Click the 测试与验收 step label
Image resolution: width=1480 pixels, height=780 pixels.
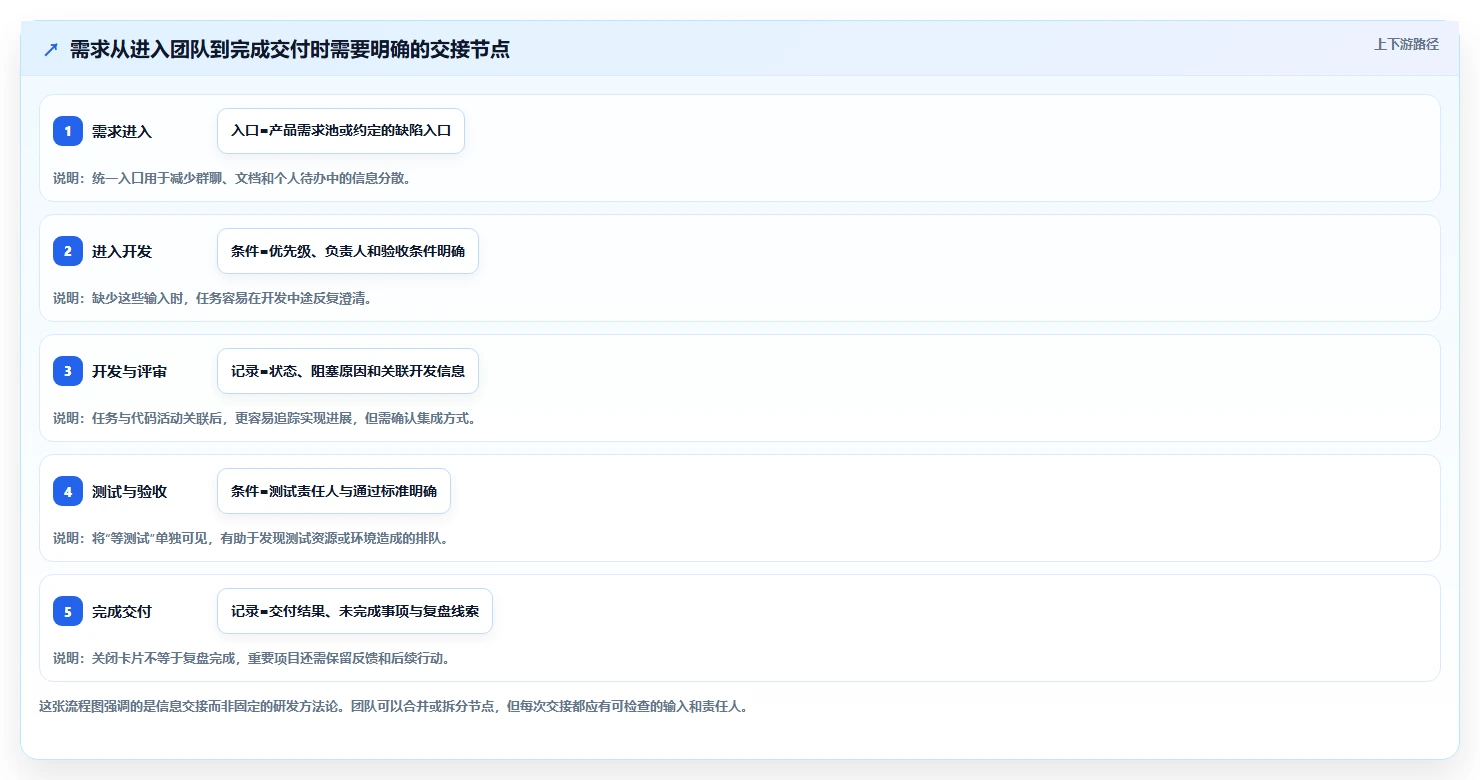(x=129, y=491)
